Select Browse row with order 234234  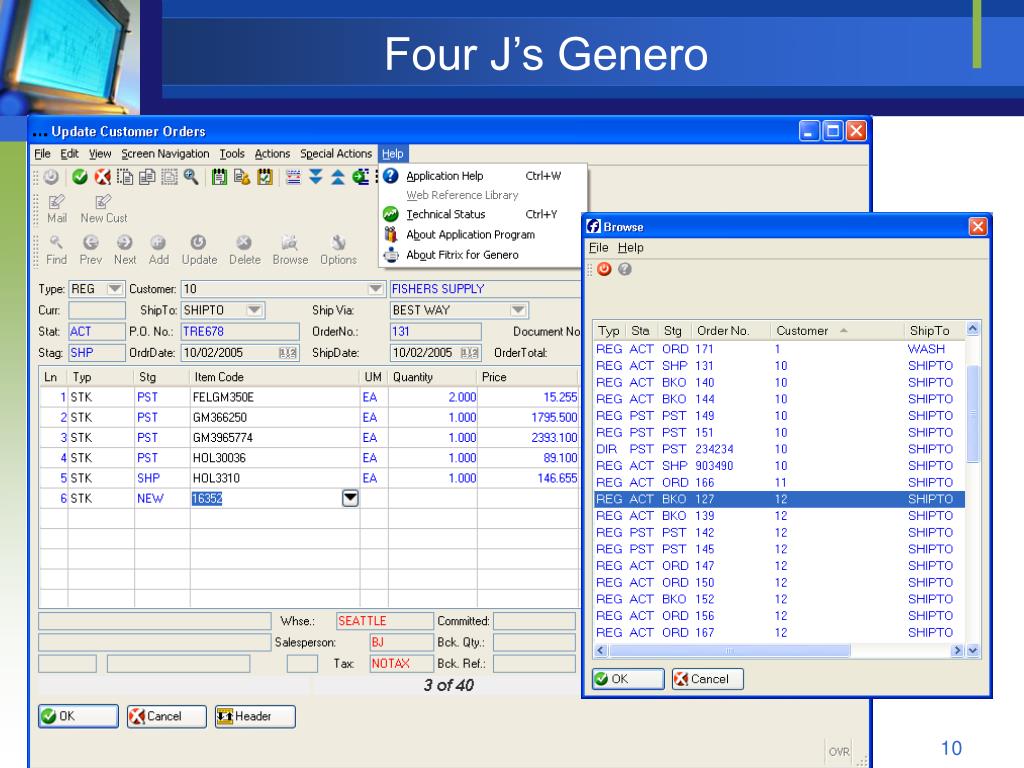click(779, 449)
